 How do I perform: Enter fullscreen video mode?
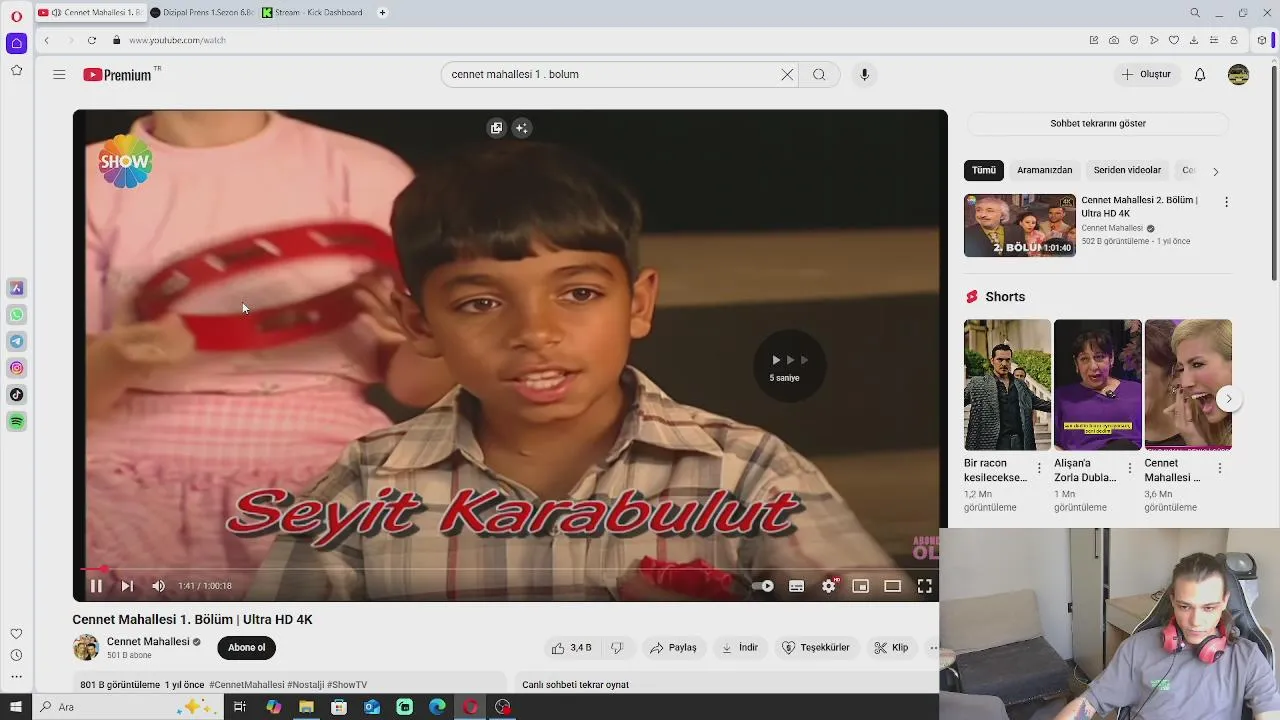(x=925, y=586)
